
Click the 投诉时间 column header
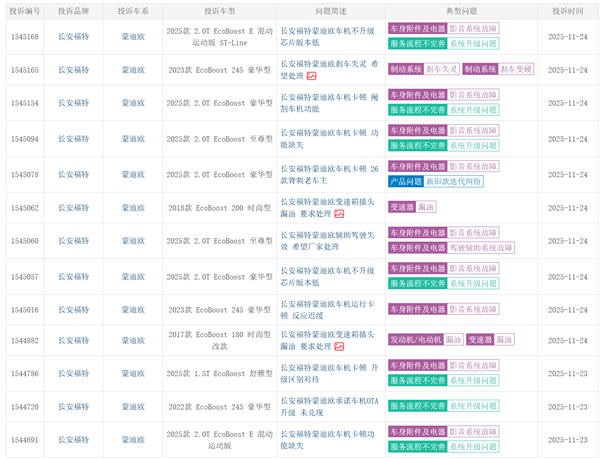560,11
